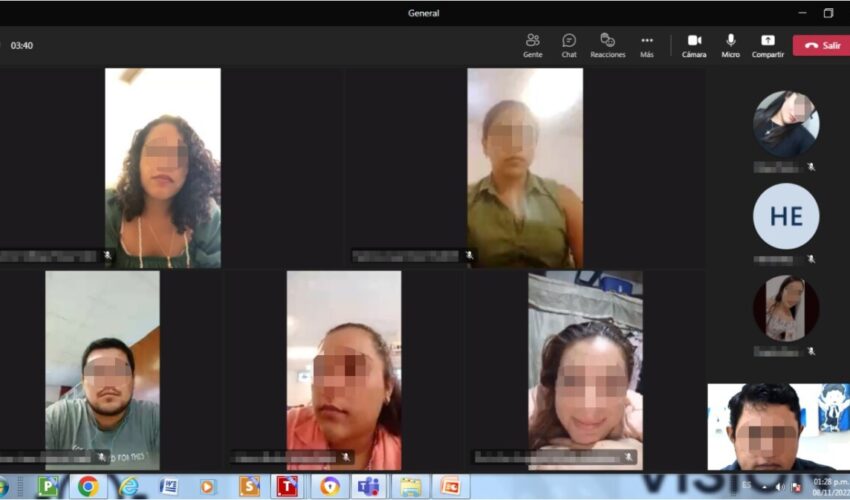Open File Explorer folder on the taskbar

point(411,486)
